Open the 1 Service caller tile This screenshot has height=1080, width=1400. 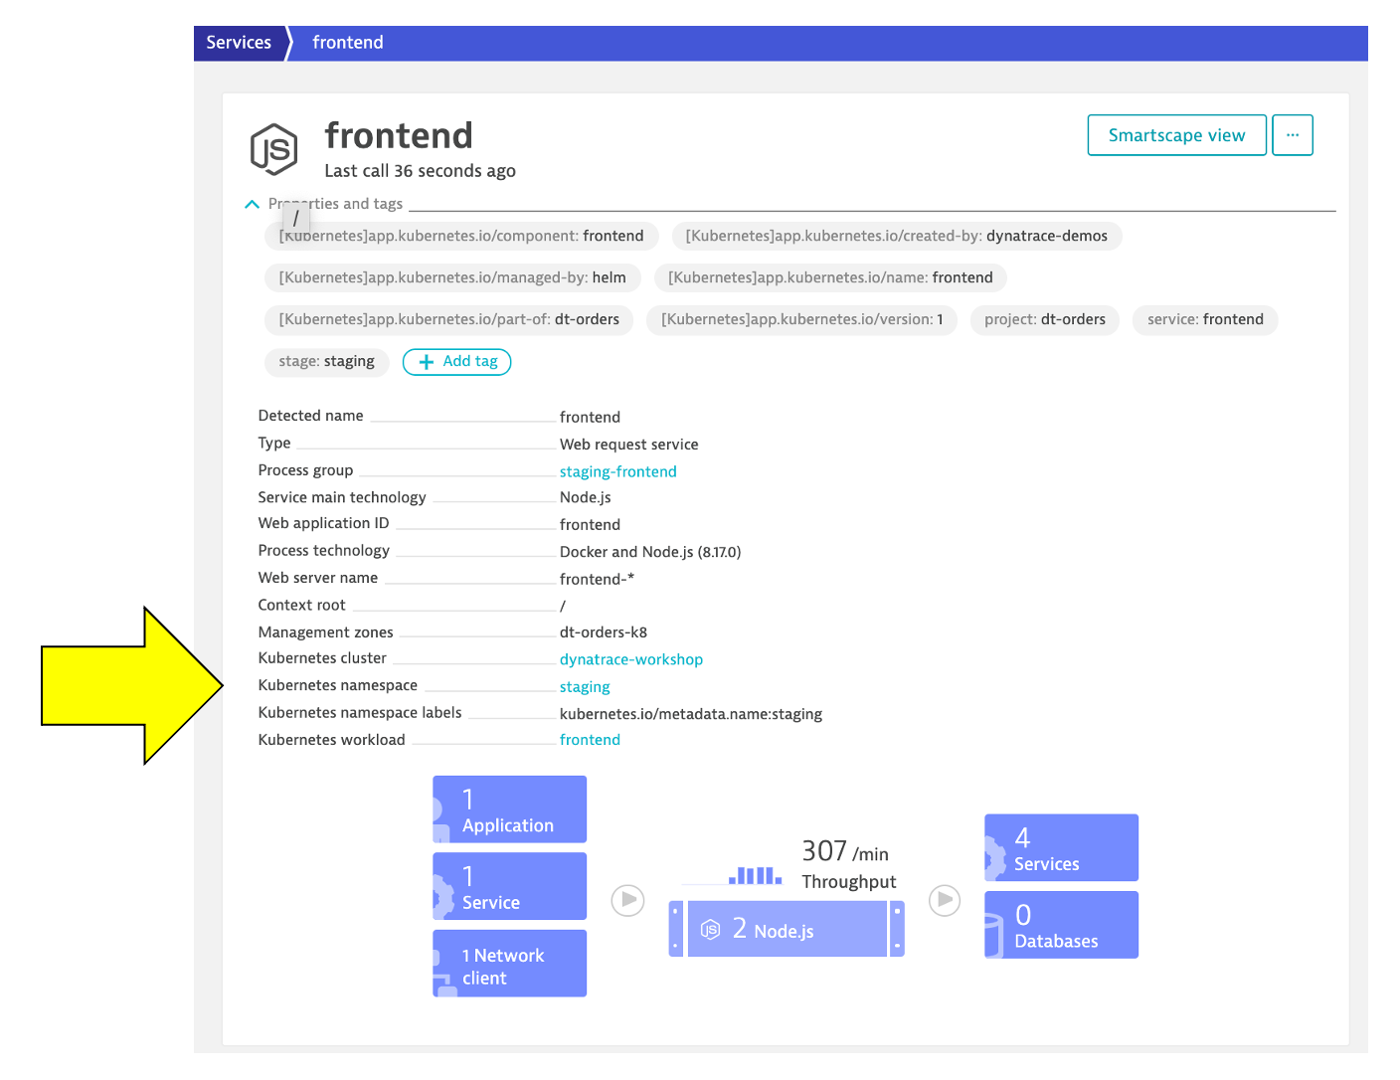click(510, 886)
